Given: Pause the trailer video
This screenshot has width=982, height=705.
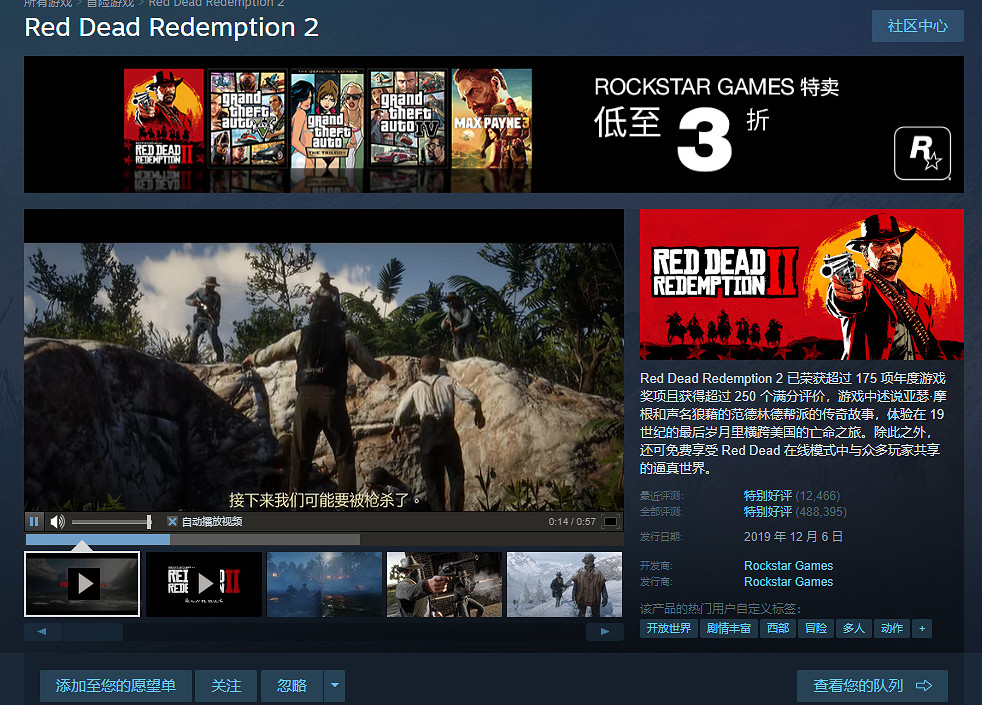Looking at the screenshot, I should pyautogui.click(x=34, y=521).
